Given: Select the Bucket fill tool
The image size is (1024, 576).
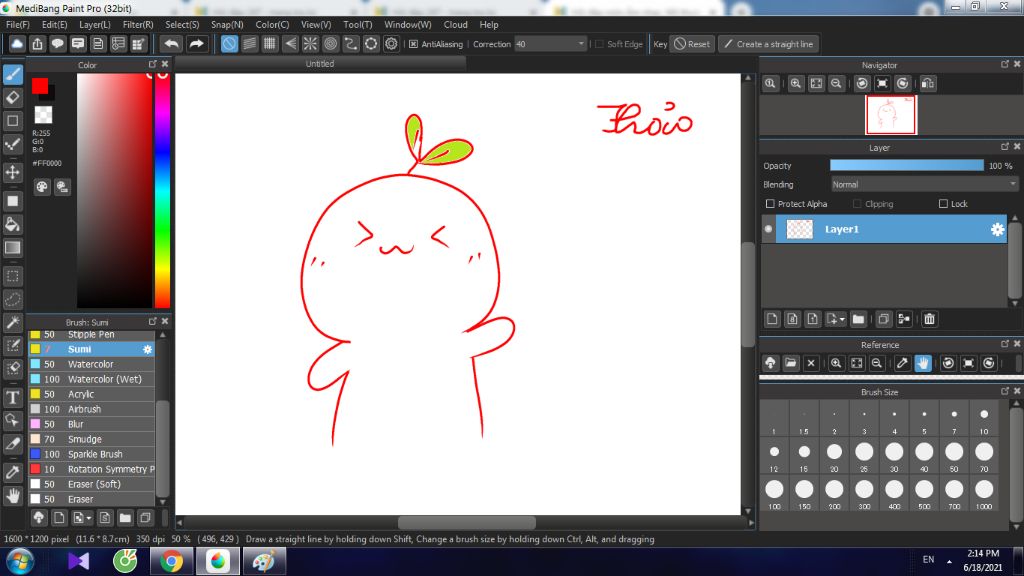Looking at the screenshot, I should point(13,225).
